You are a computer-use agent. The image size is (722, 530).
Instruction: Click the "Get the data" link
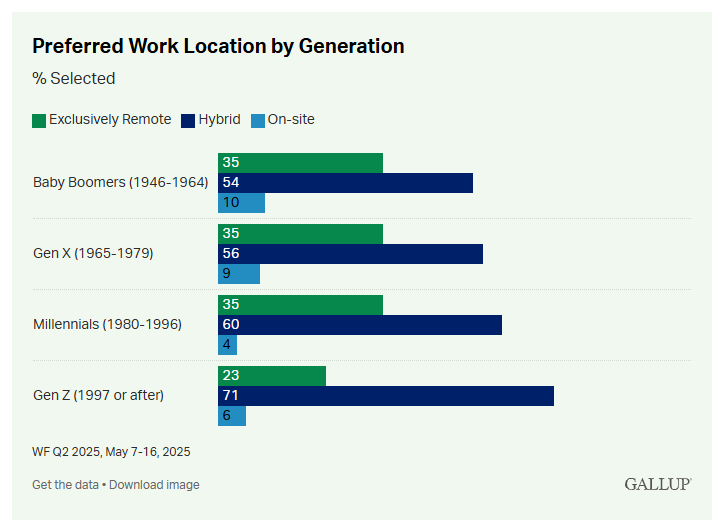[x=65, y=485]
